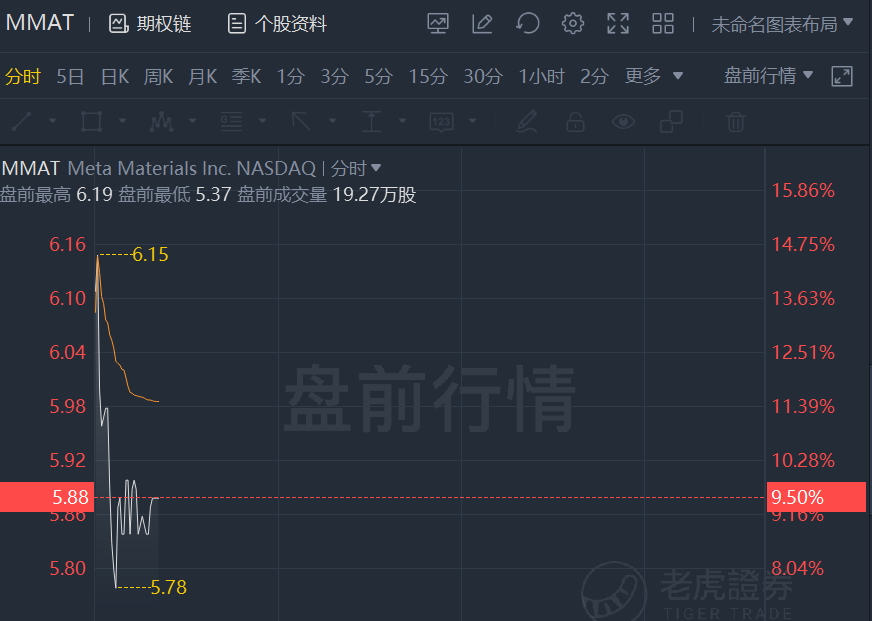Image resolution: width=872 pixels, height=621 pixels.
Task: Click the edit pencil icon in header
Action: pyautogui.click(x=482, y=24)
